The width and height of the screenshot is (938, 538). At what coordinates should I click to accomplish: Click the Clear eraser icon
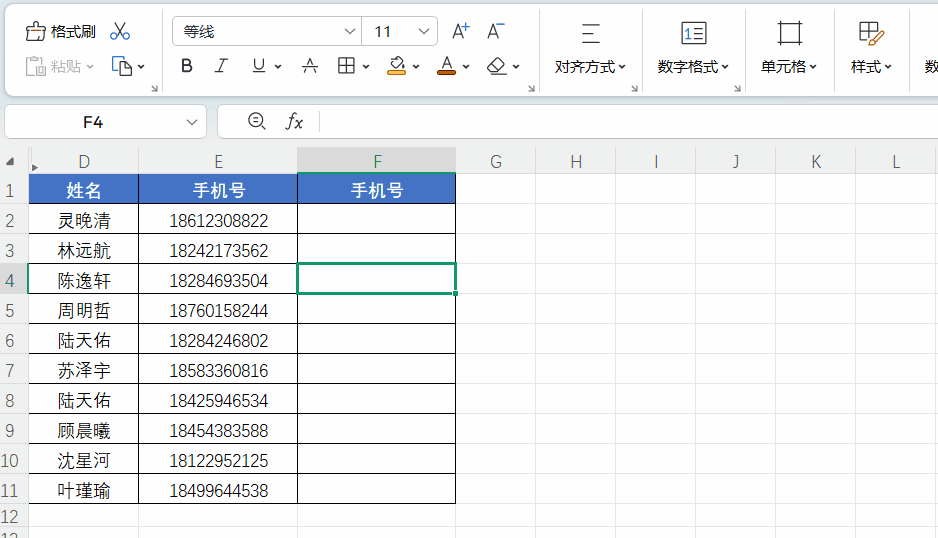coord(497,66)
